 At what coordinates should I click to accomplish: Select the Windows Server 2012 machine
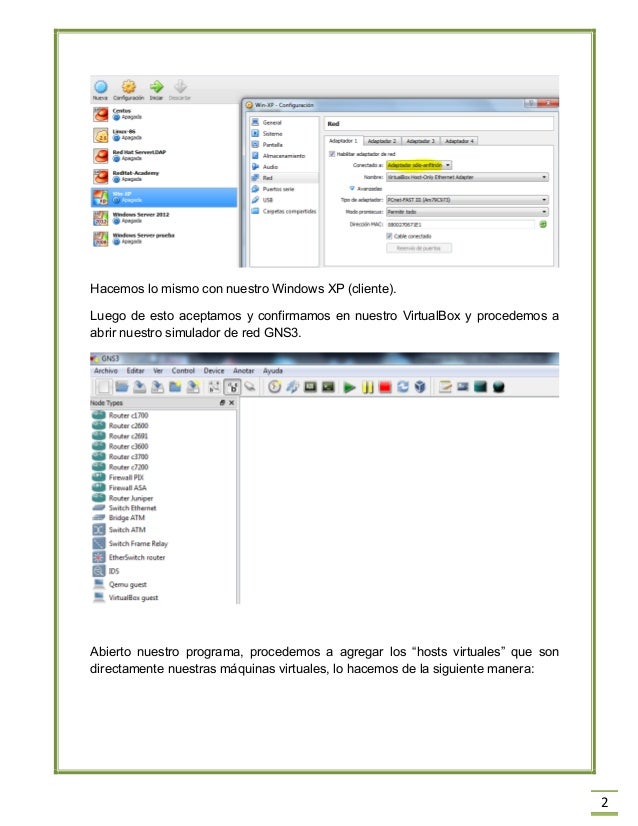point(164,218)
